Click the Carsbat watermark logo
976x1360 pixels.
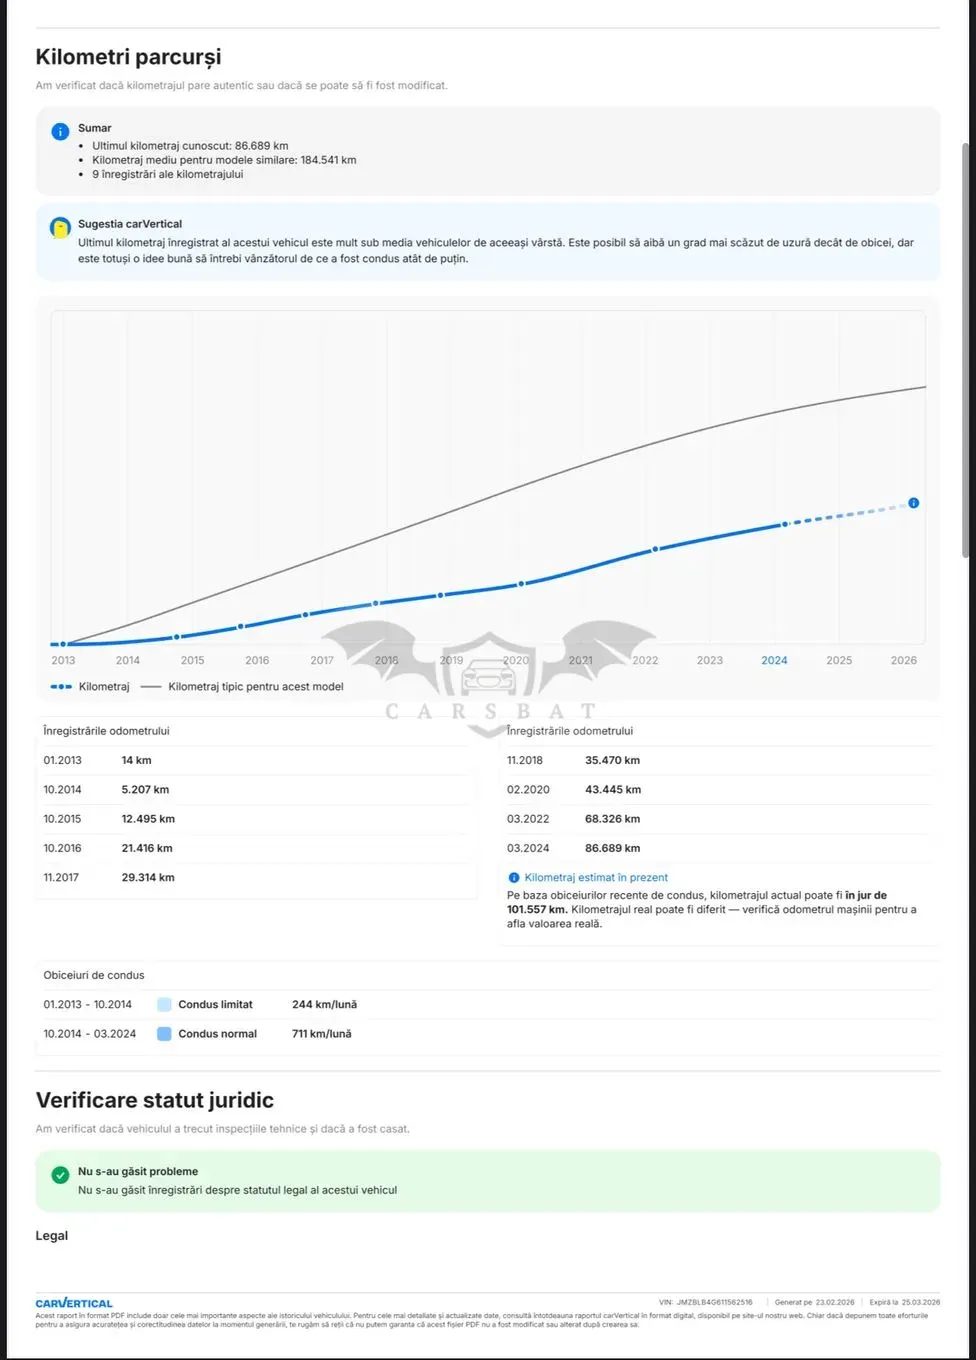tap(490, 678)
